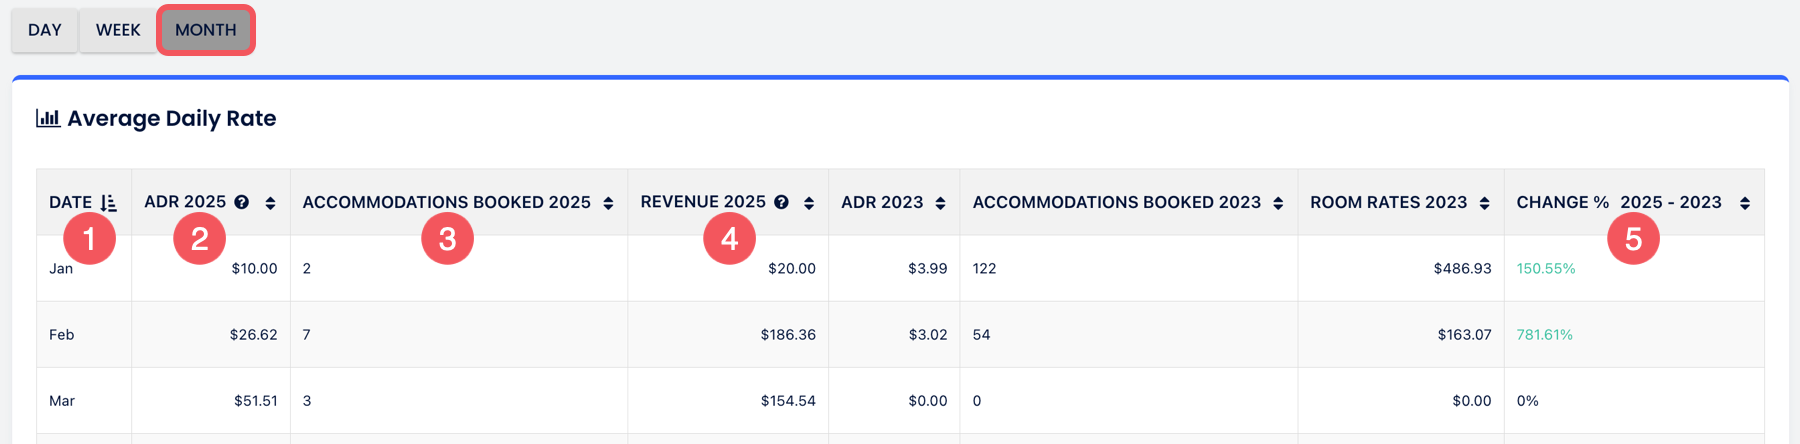Click the Average Daily Rate chart icon
The height and width of the screenshot is (444, 1800).
48,118
